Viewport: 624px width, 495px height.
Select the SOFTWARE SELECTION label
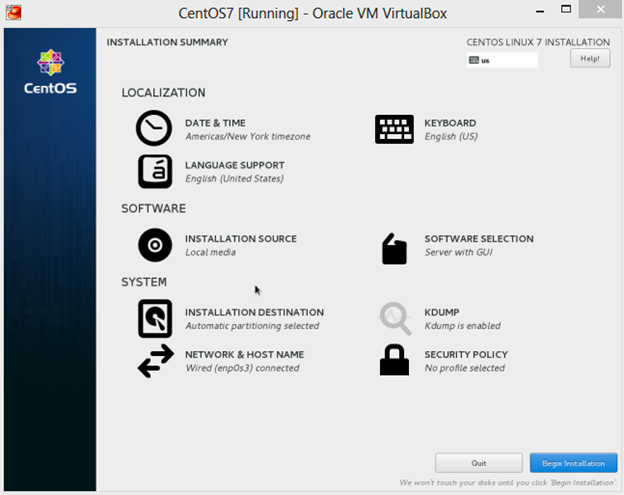tap(479, 239)
